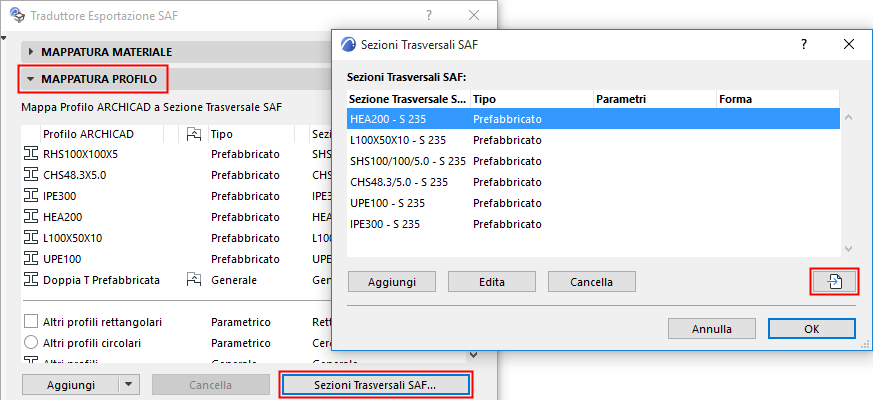Click Prefabbricato type in RHS100X100X5 row
Viewport: 873px width, 400px height.
click(x=245, y=154)
